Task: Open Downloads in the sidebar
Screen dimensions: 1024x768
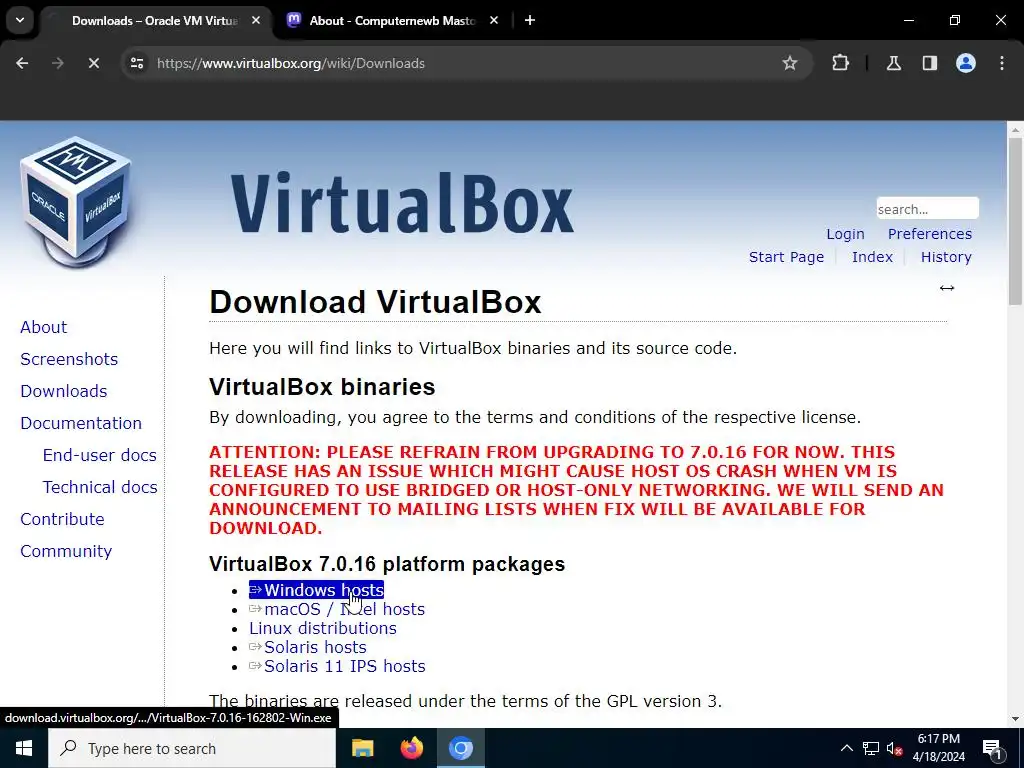Action: pos(64,391)
